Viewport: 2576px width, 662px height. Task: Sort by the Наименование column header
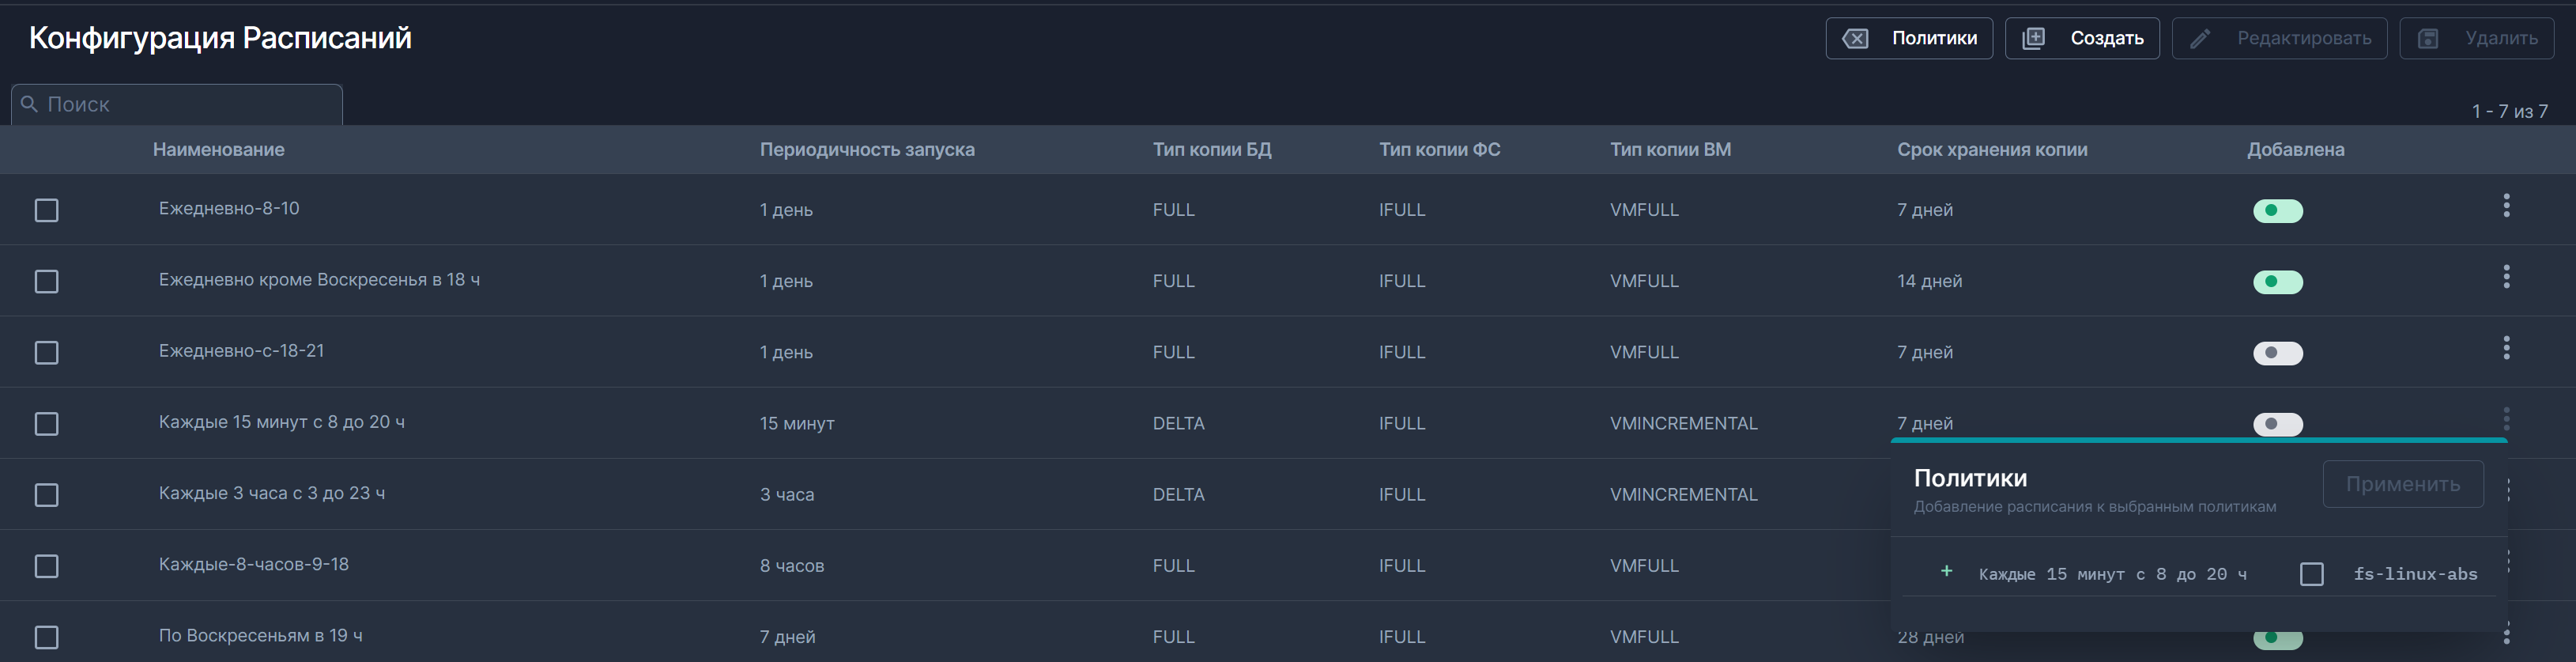point(218,150)
